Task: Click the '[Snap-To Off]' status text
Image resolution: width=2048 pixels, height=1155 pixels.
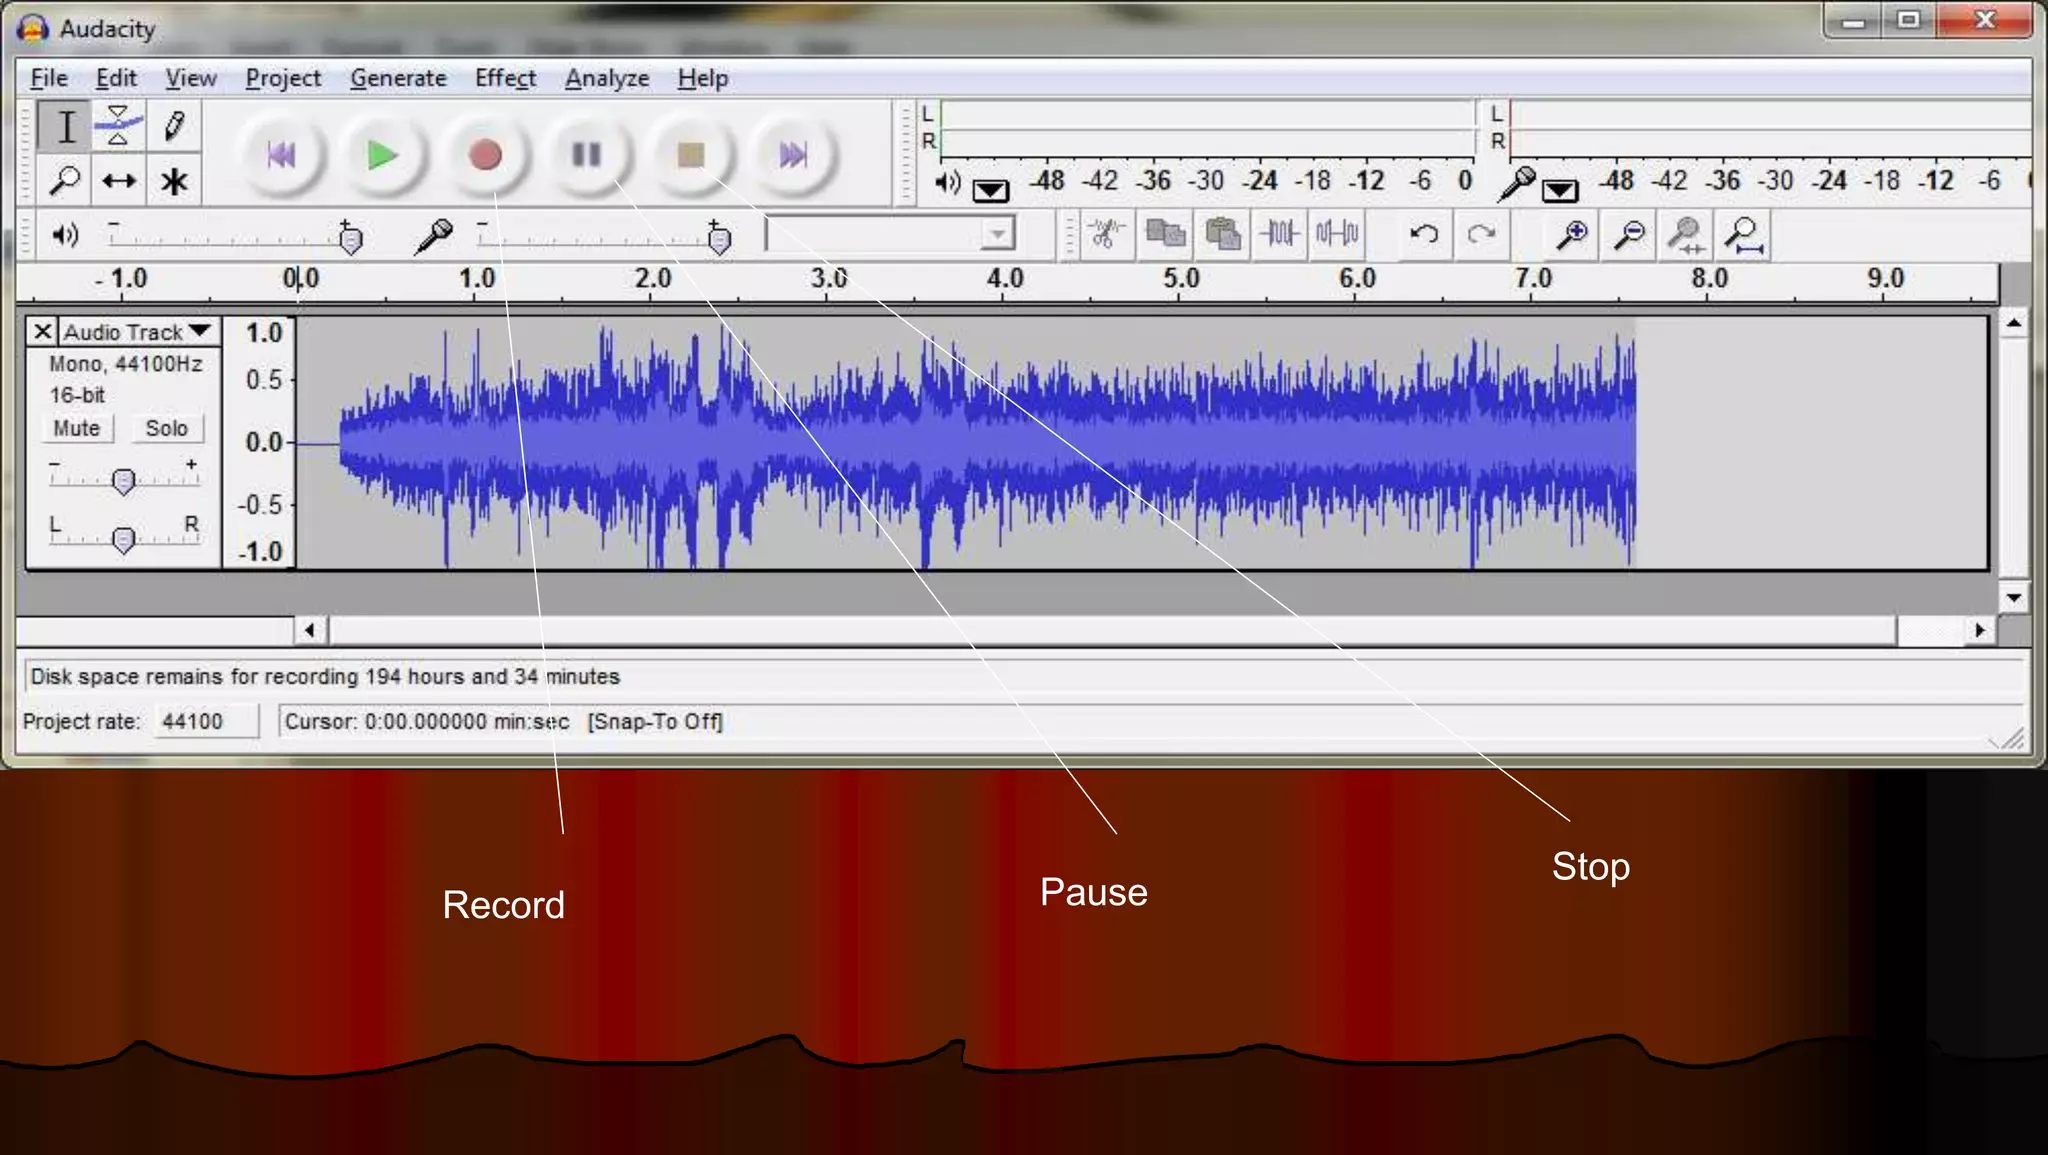Action: point(655,721)
